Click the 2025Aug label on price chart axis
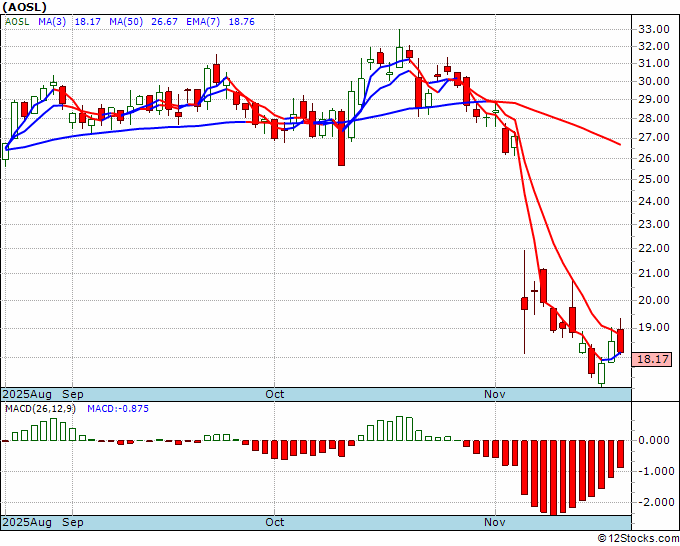 [x=27, y=394]
